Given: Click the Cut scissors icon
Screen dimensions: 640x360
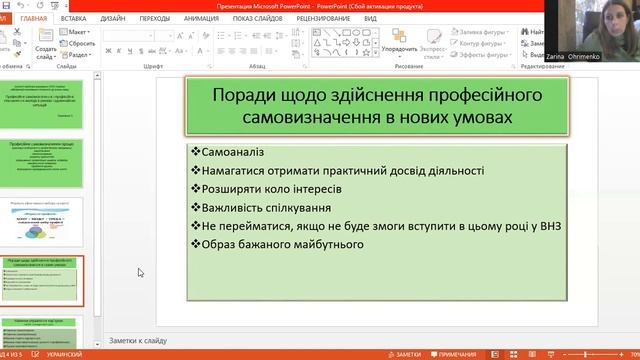Looking at the screenshot, I should [x=17, y=31].
